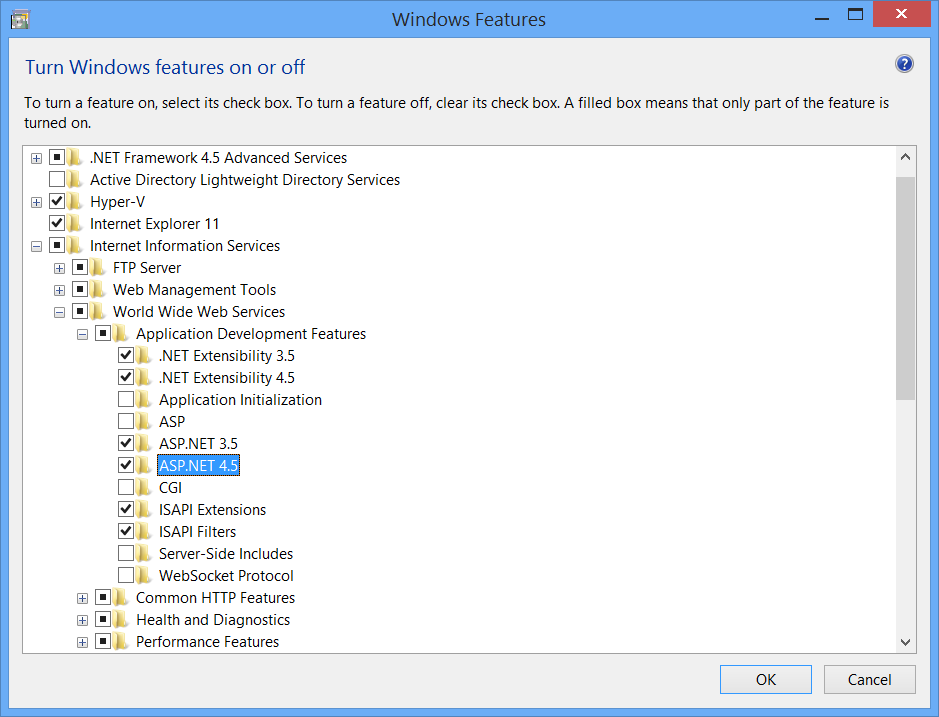
Task: Select the Server-Side Includes label
Action: (x=226, y=553)
